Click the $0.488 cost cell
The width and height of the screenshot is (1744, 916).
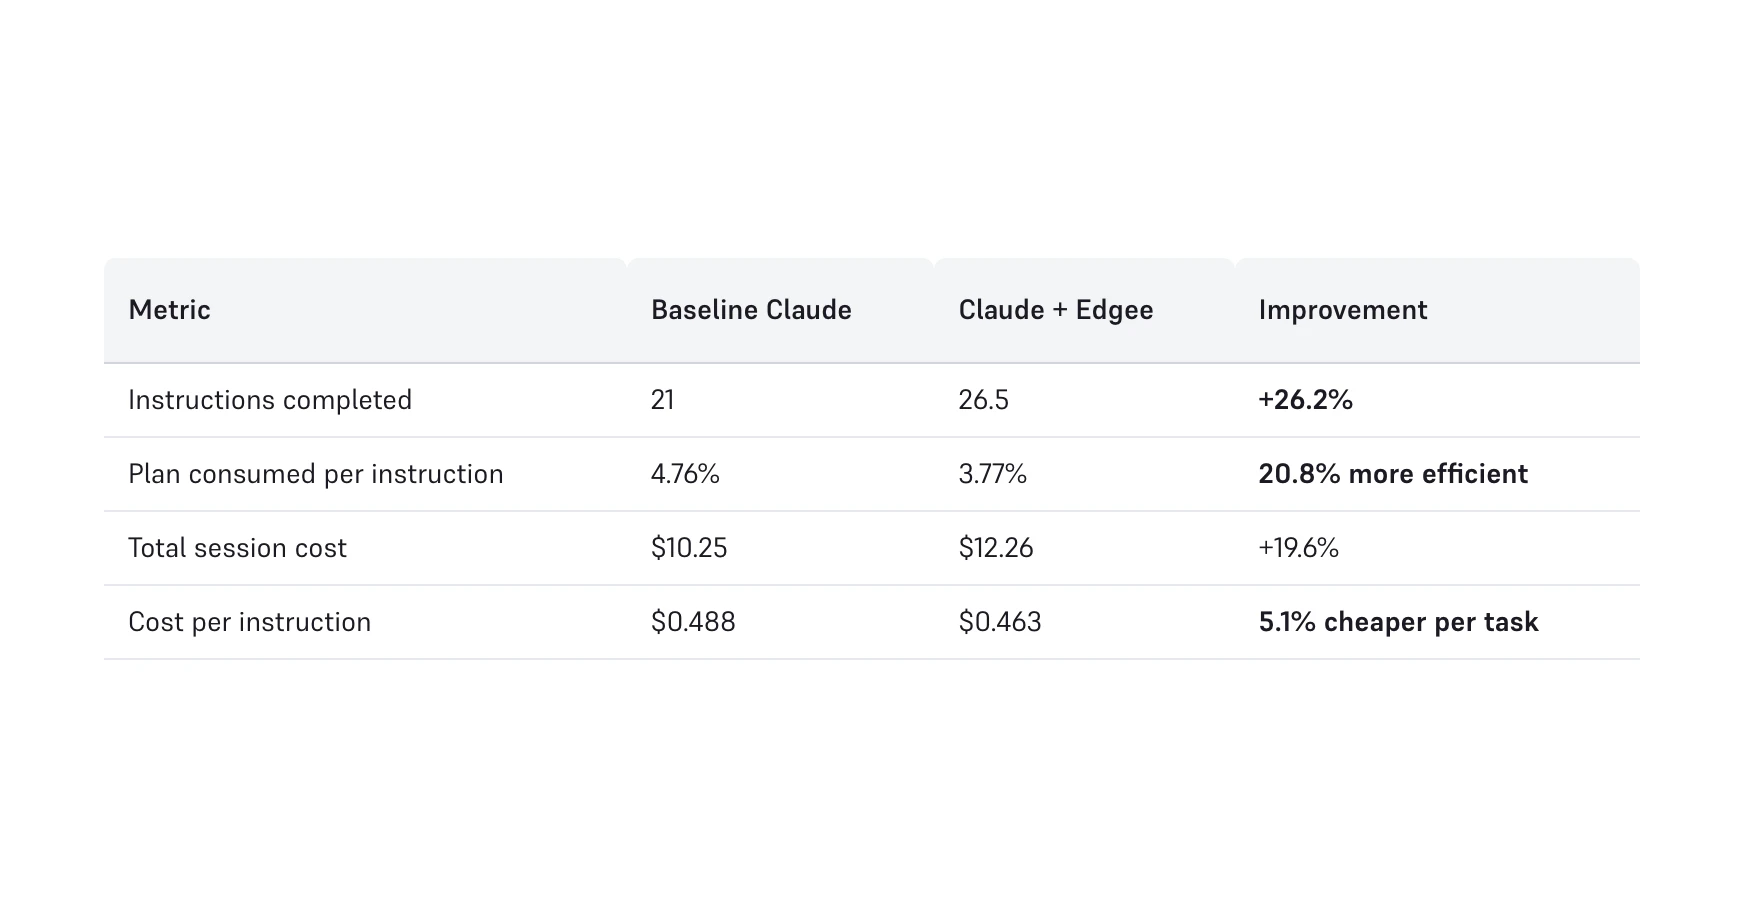[693, 622]
